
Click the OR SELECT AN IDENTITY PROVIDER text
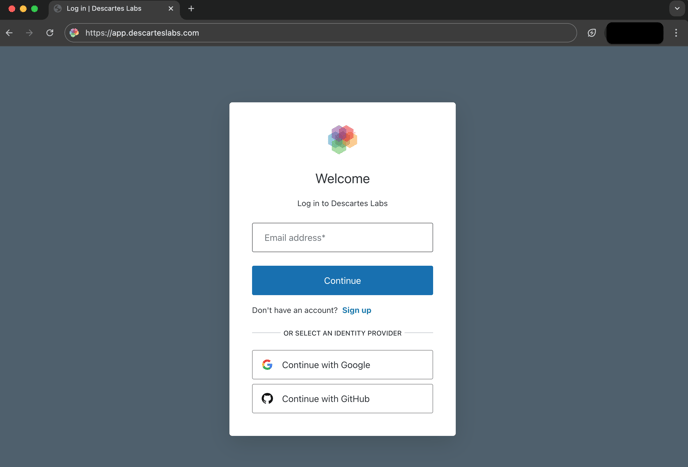342,333
